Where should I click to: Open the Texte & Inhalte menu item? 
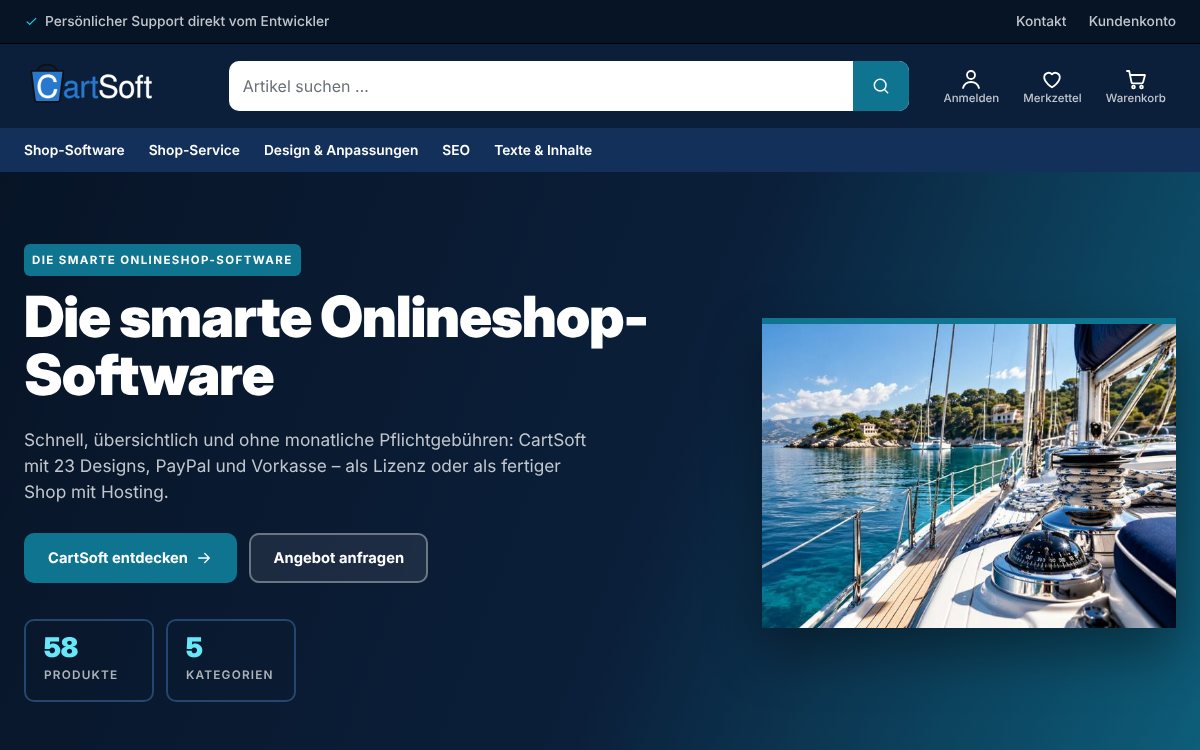(x=543, y=150)
